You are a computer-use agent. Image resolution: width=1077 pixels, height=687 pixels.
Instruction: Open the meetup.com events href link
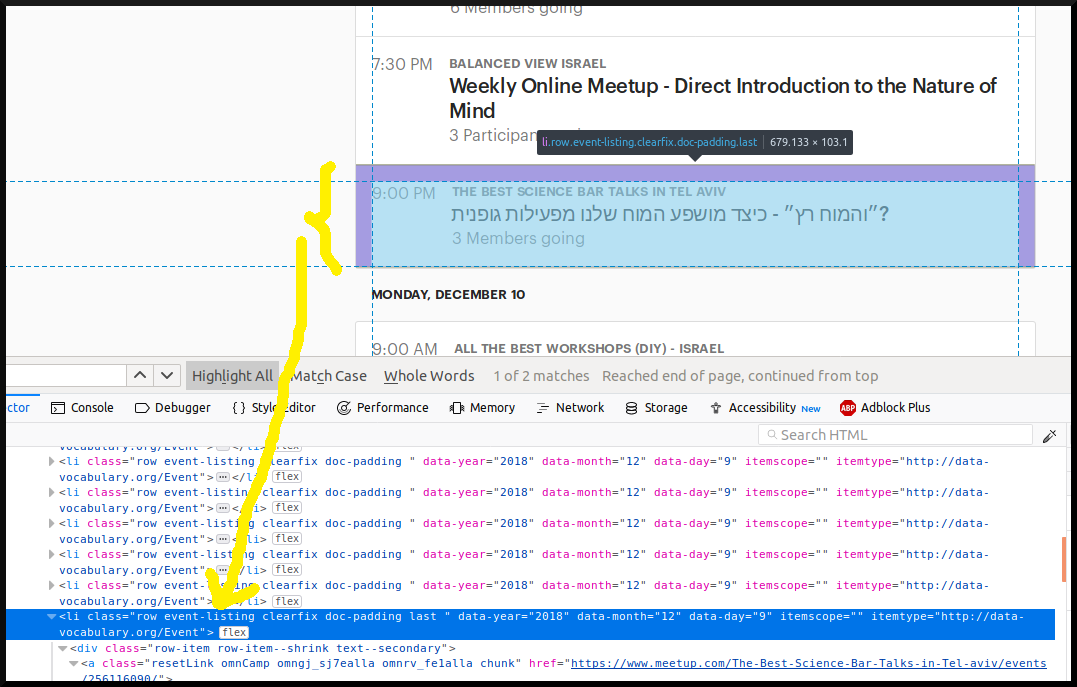(808, 663)
